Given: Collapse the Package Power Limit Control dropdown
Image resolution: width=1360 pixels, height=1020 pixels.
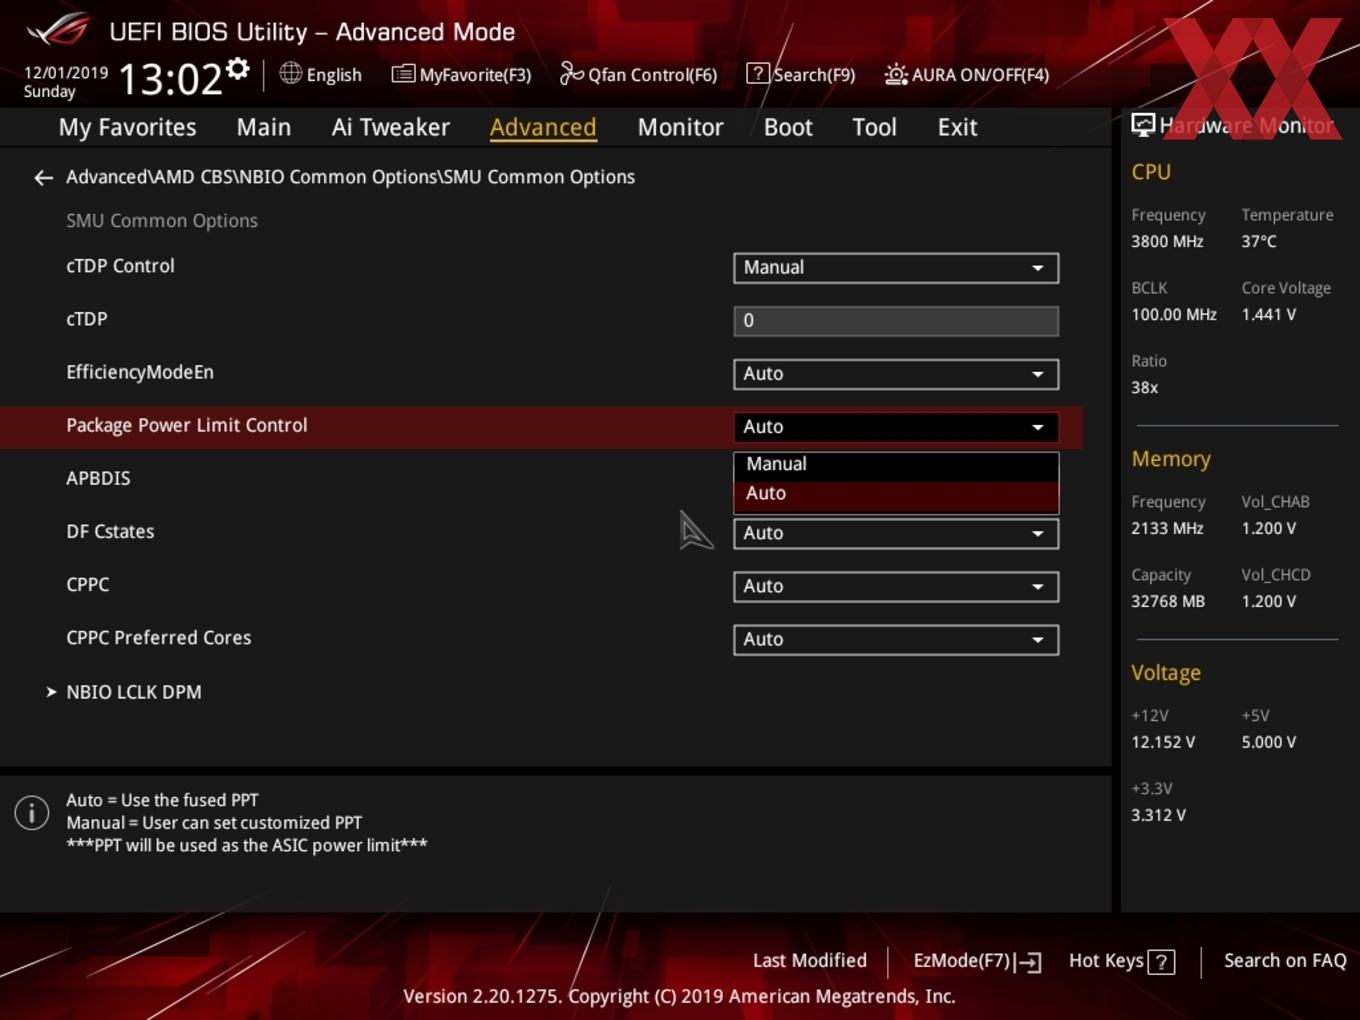Looking at the screenshot, I should [x=896, y=427].
